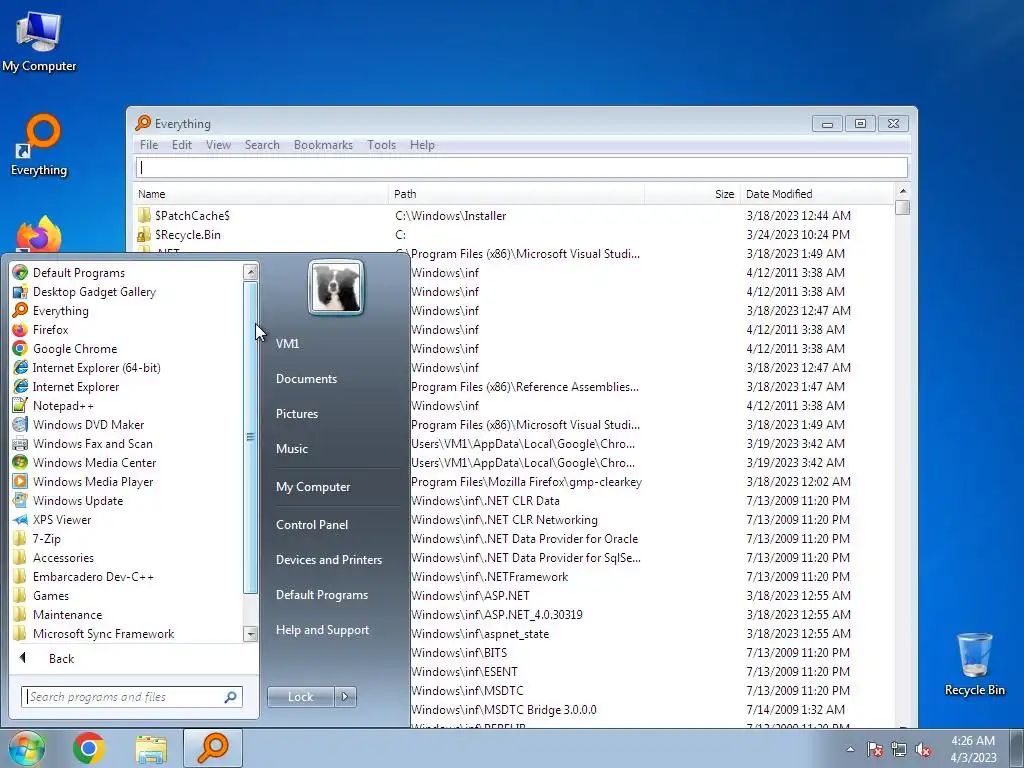Open Devices and Printers
The width and height of the screenshot is (1024, 768).
328,560
